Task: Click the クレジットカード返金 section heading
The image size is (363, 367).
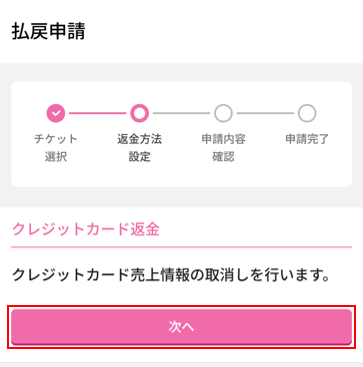Action: coord(86,230)
